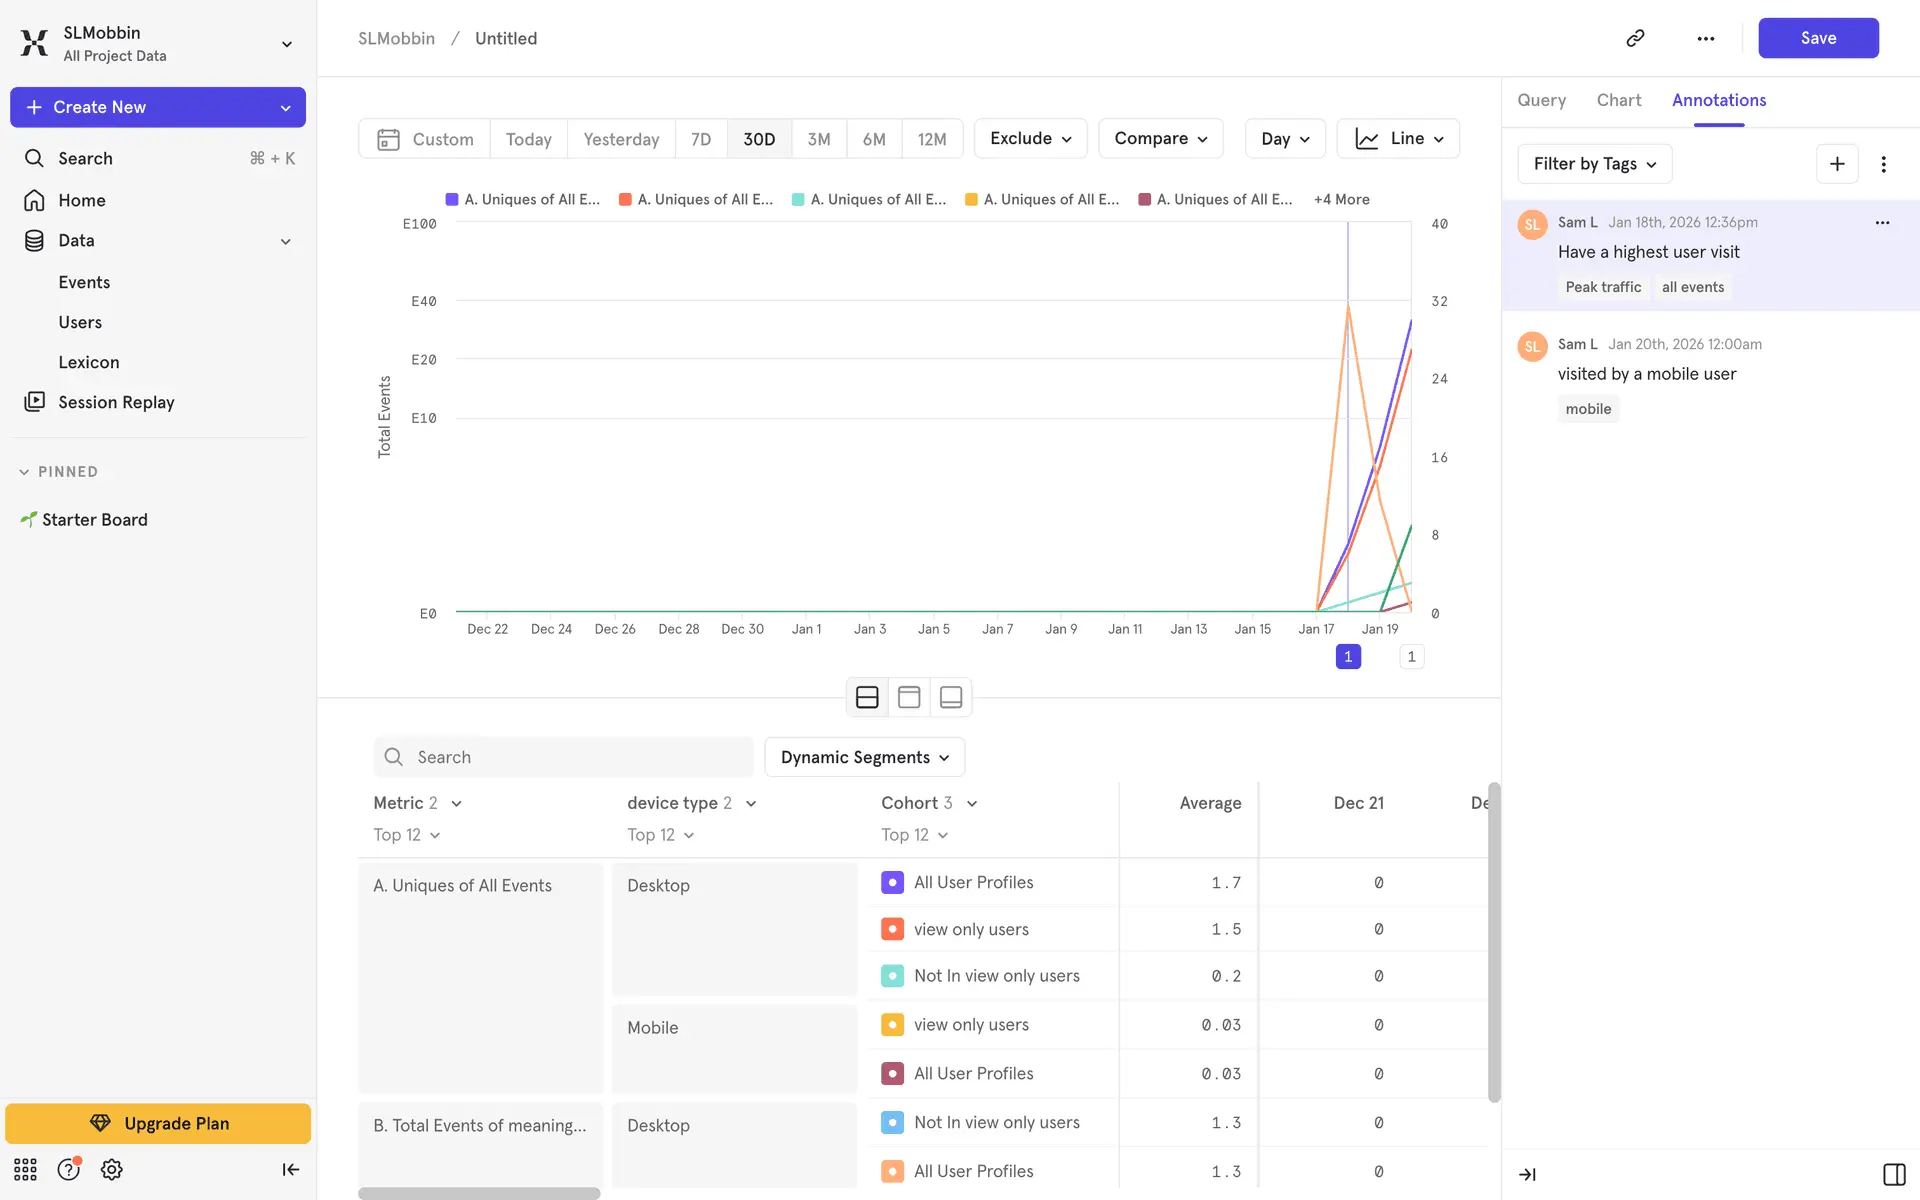Open the Line chart type dropdown
1920x1200 pixels.
tap(1398, 139)
